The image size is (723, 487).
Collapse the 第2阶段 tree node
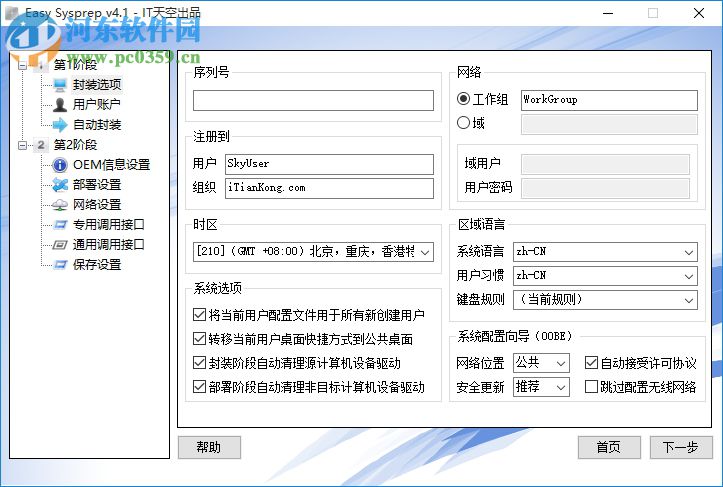tap(22, 145)
